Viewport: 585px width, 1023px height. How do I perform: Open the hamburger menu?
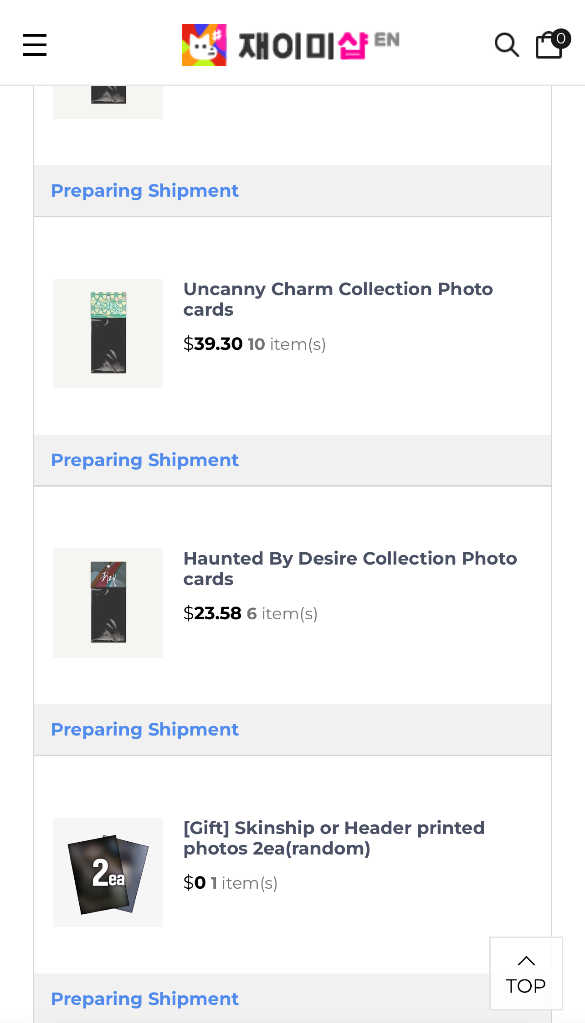pyautogui.click(x=35, y=45)
